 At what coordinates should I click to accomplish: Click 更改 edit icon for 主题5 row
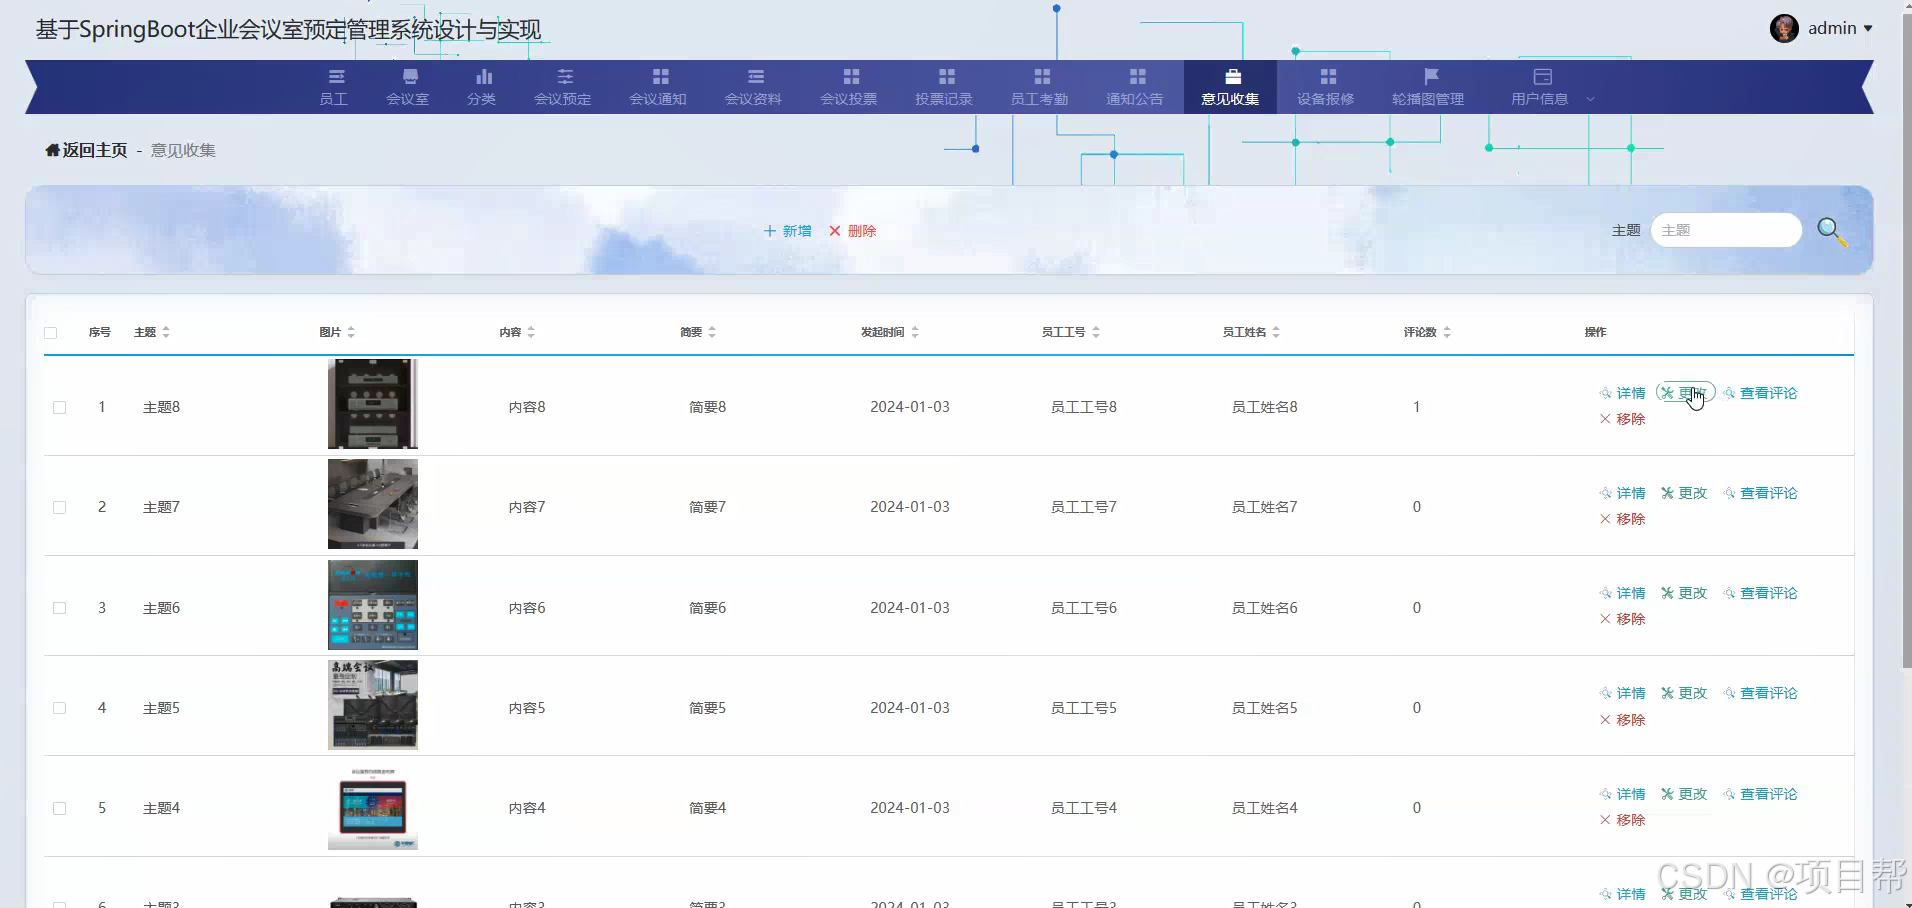(x=1667, y=693)
